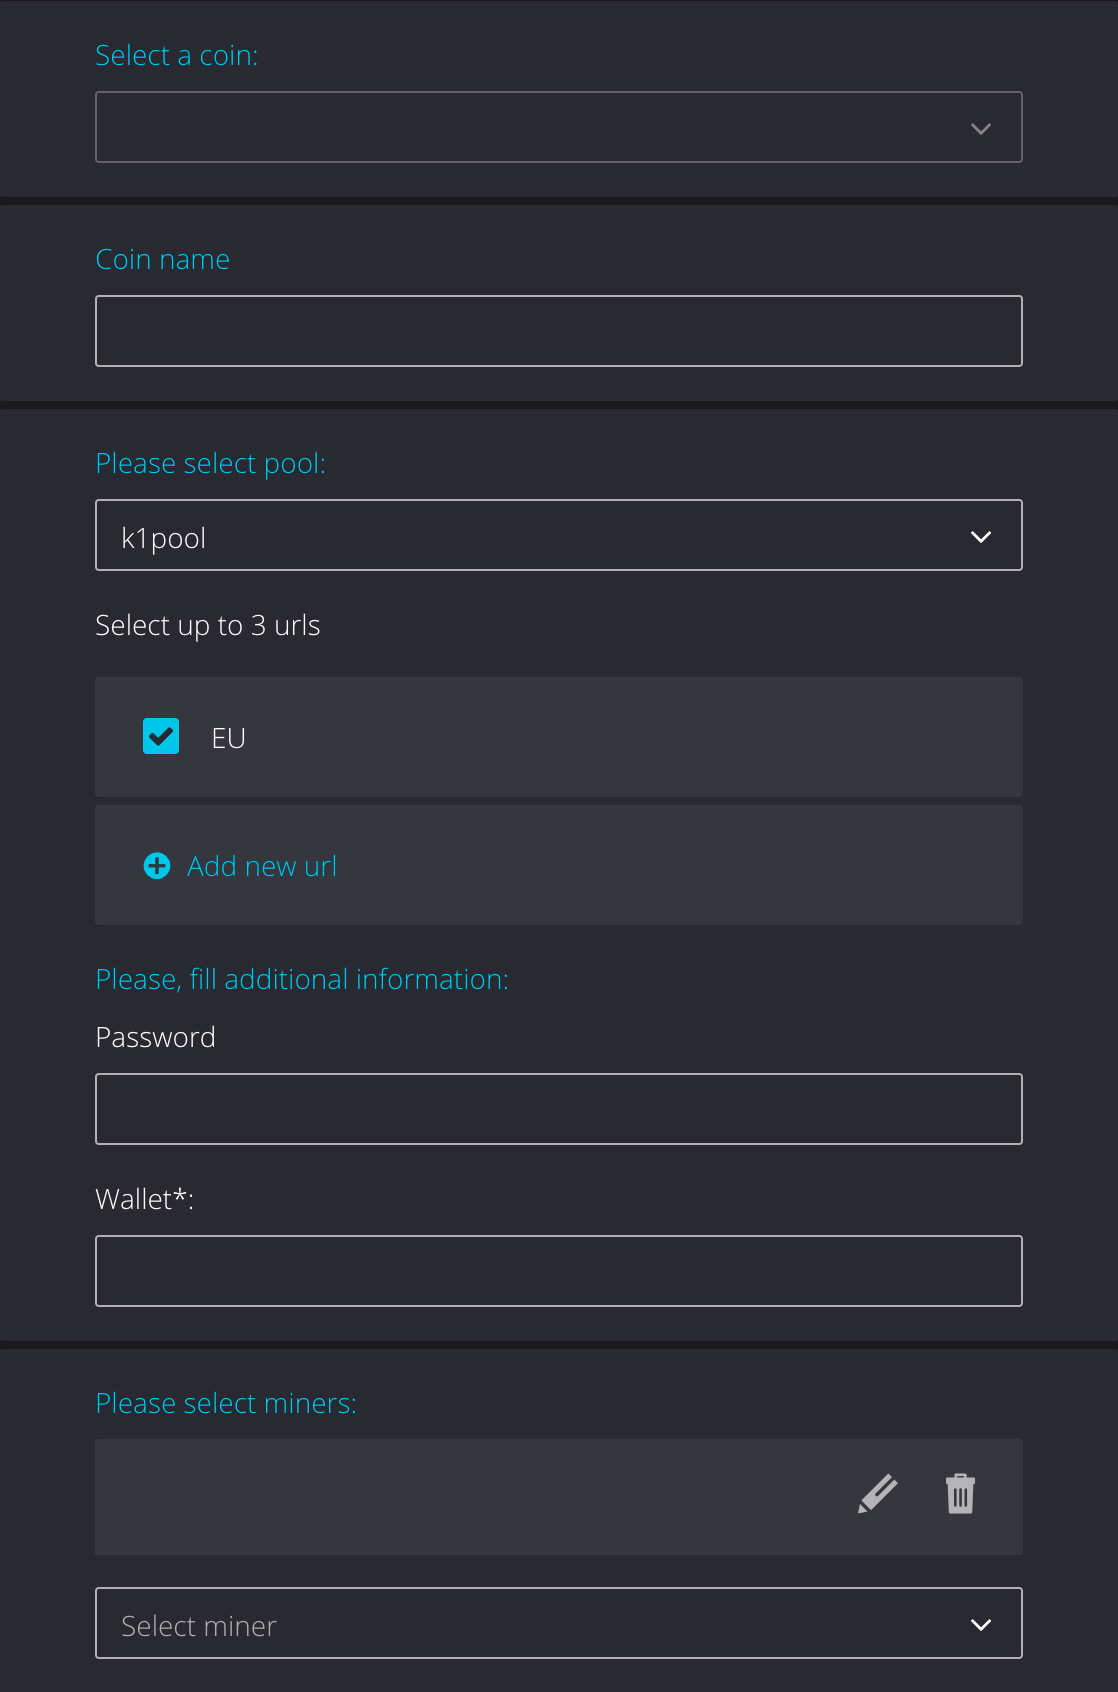1118x1692 pixels.
Task: Click the chevron arrow in Select miner box
Action: (981, 1625)
